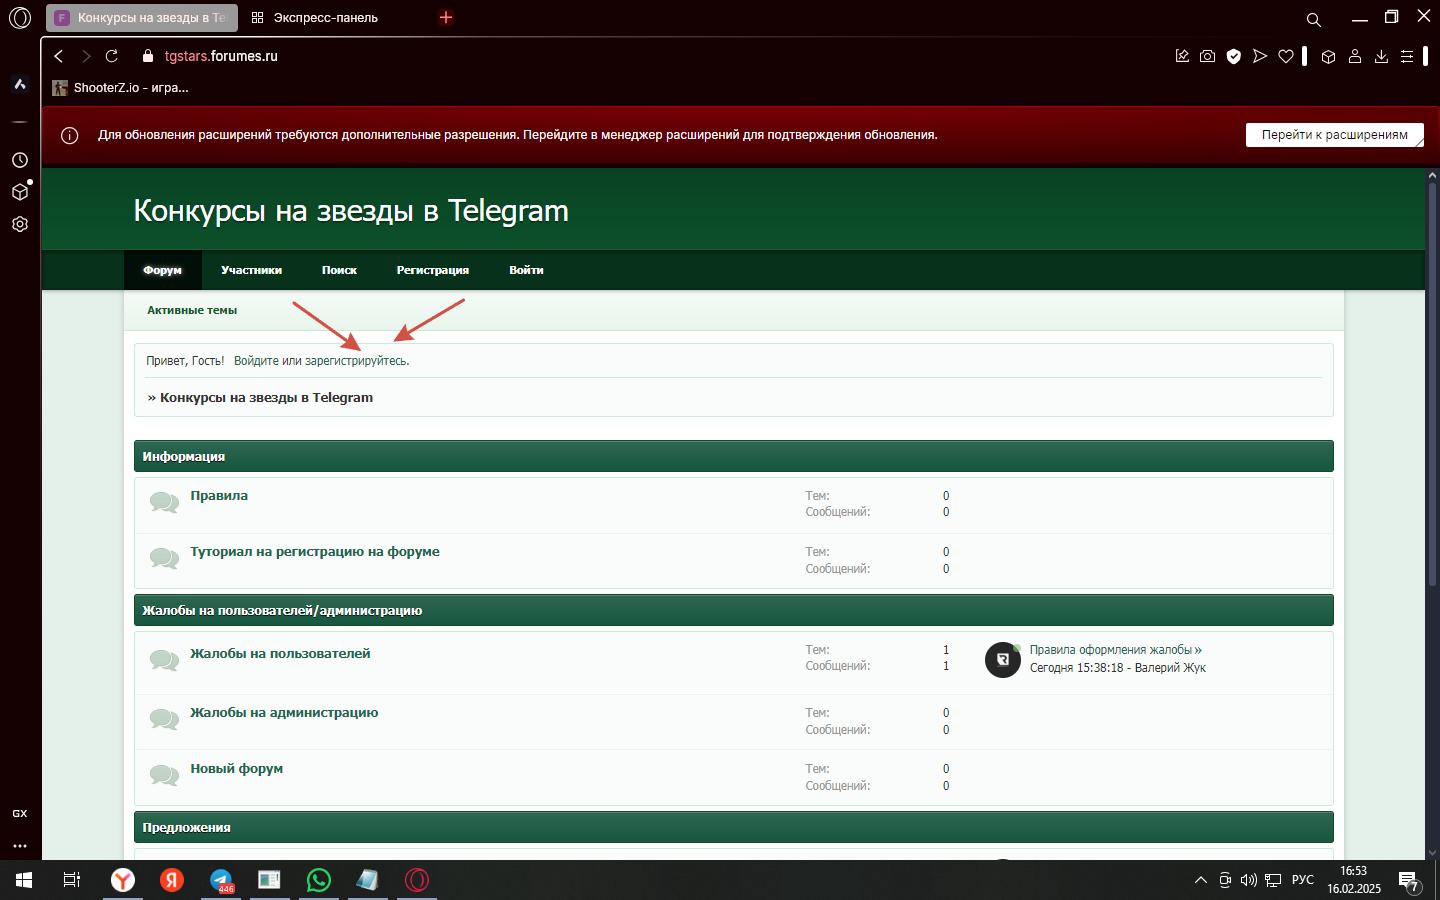Viewport: 1440px width, 900px height.
Task: Open the extensions cube in the left sidebar
Action: pos(20,192)
